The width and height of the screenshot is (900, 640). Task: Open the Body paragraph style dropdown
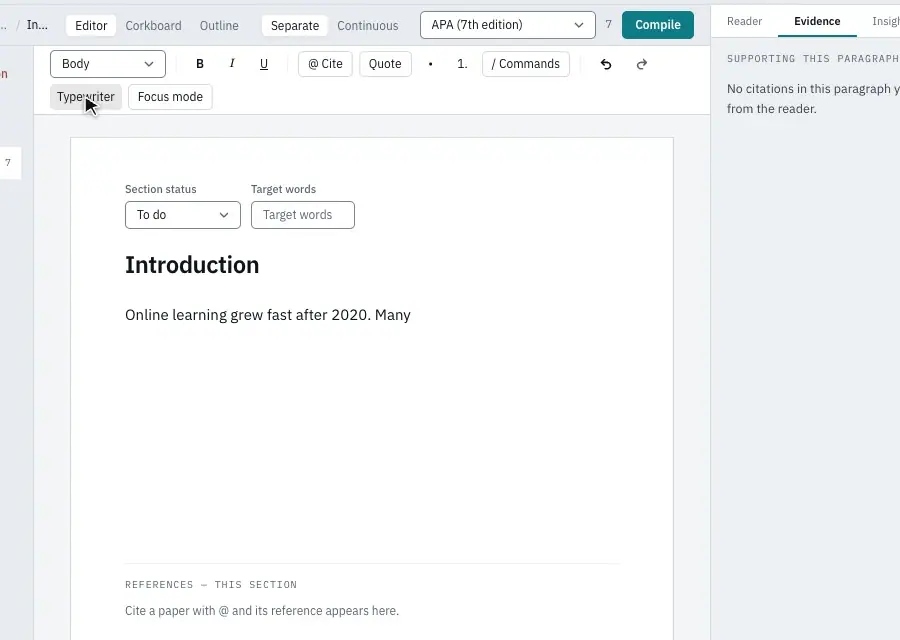(108, 64)
